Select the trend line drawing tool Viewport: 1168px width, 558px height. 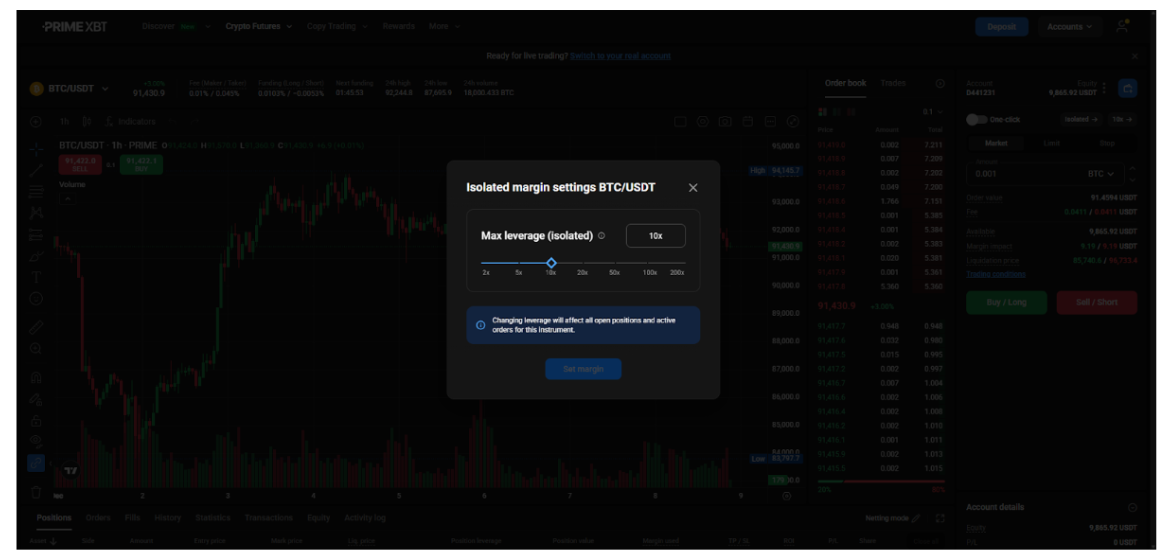36,171
